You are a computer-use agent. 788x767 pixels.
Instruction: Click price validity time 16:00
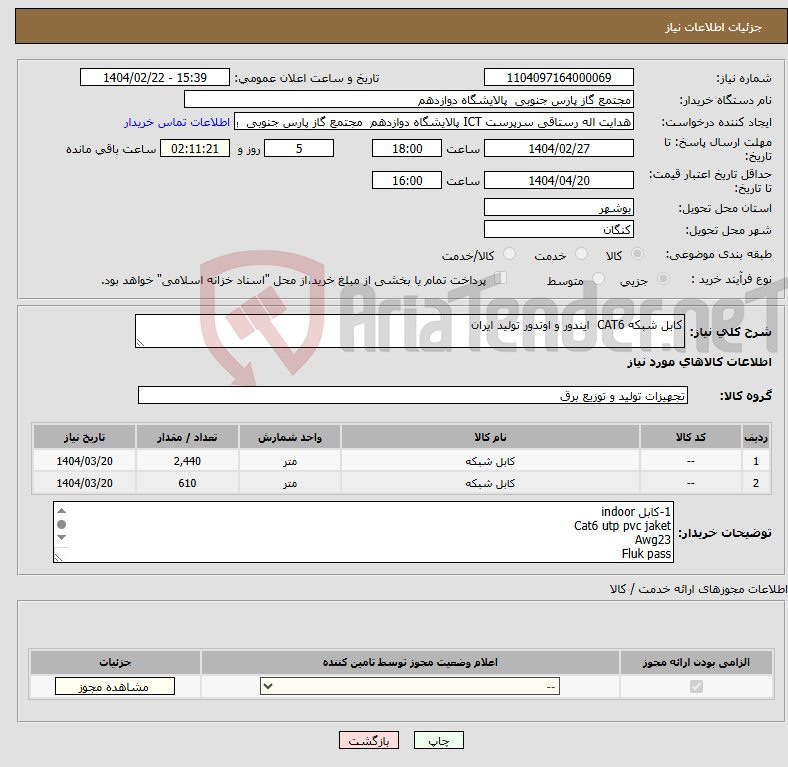click(407, 180)
